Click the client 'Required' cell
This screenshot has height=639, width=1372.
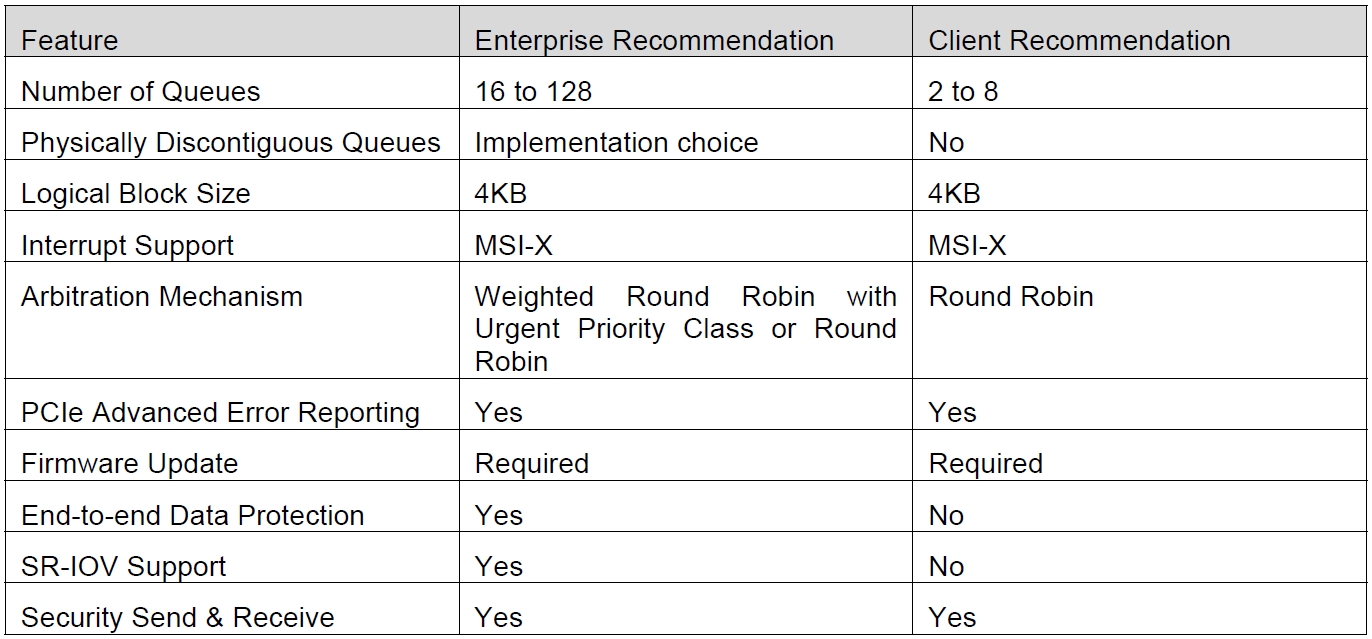coord(985,464)
